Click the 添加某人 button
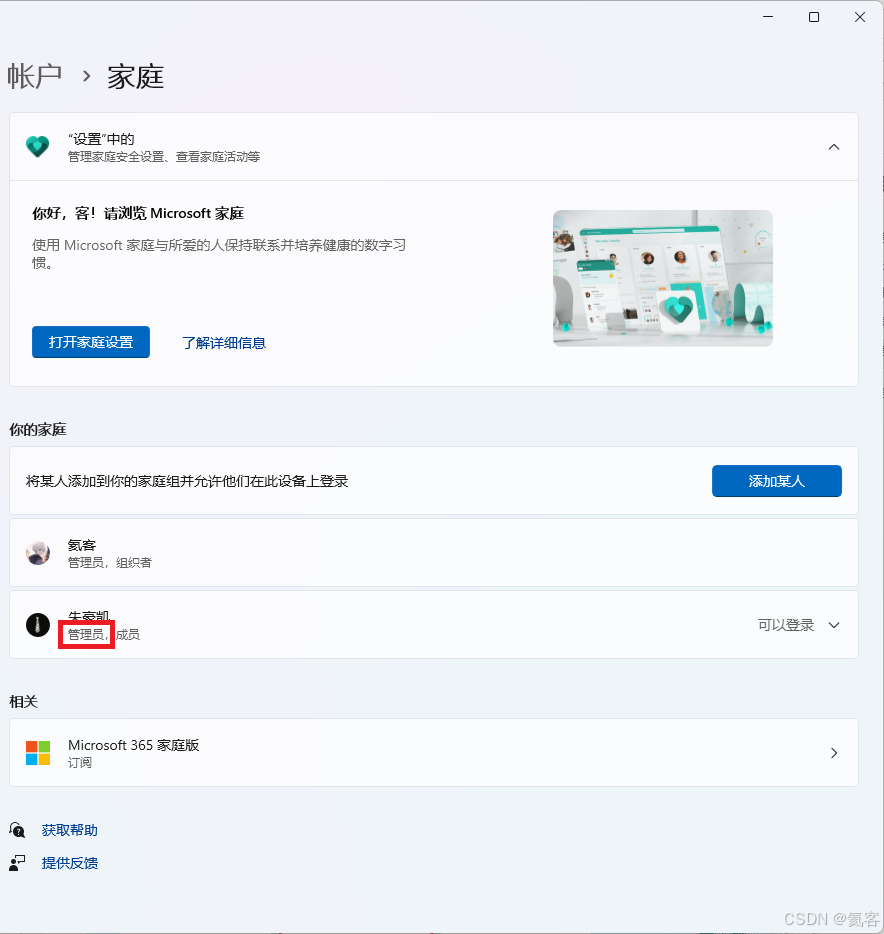 pyautogui.click(x=776, y=481)
